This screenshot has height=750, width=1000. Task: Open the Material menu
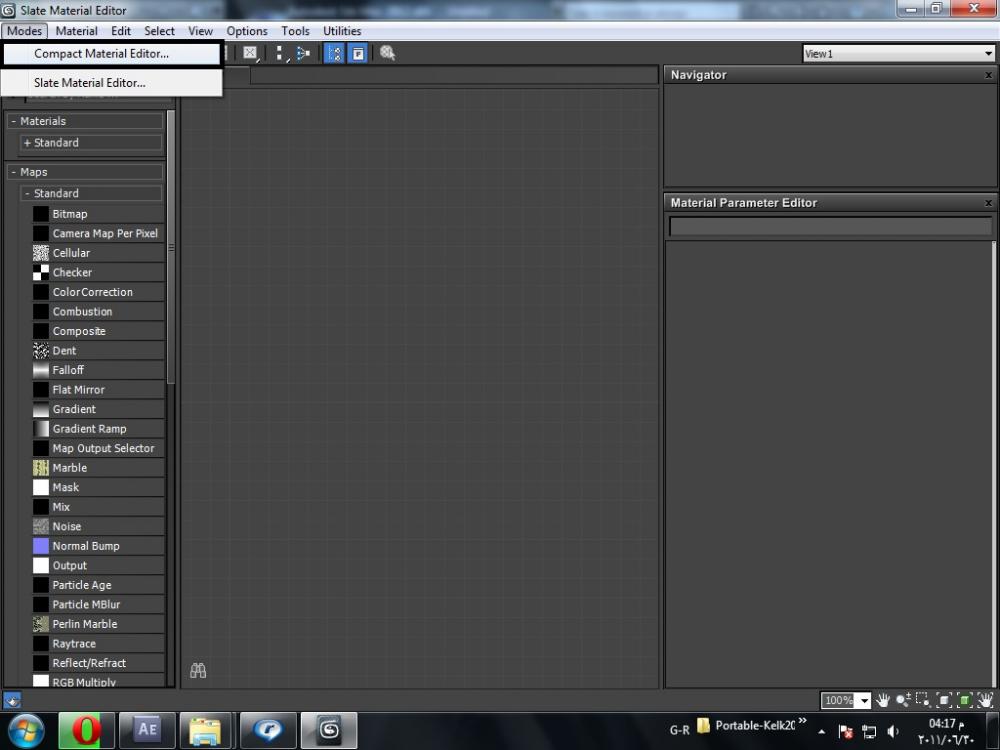76,31
